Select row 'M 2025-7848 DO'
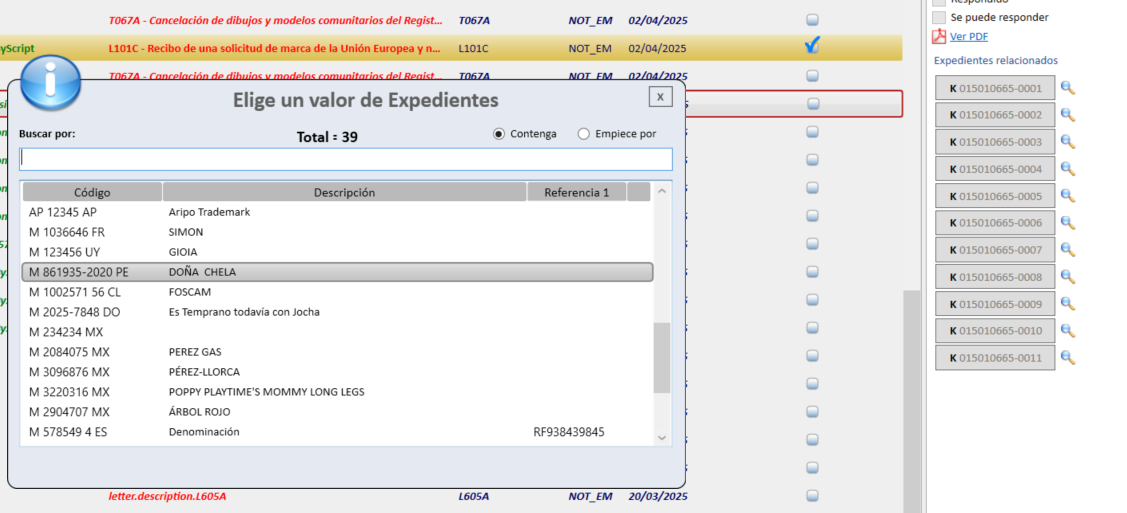1127x513 pixels. point(337,312)
